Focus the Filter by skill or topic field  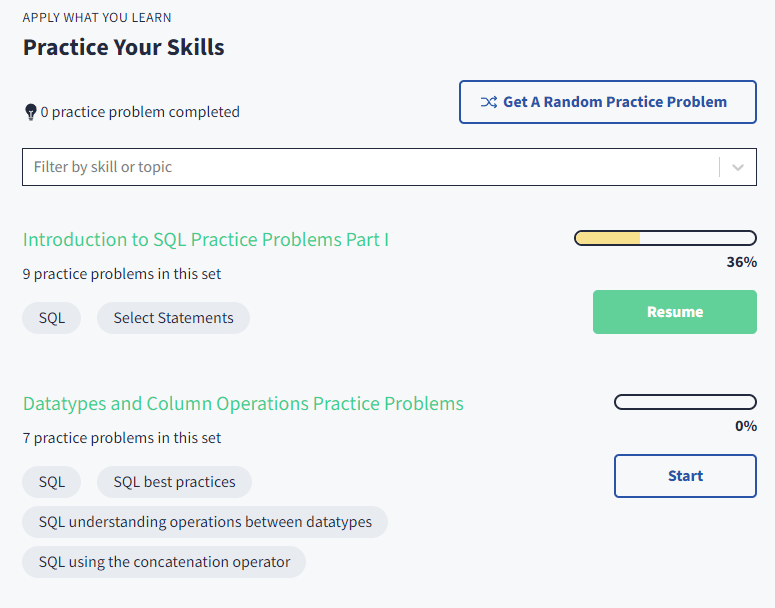coord(370,167)
